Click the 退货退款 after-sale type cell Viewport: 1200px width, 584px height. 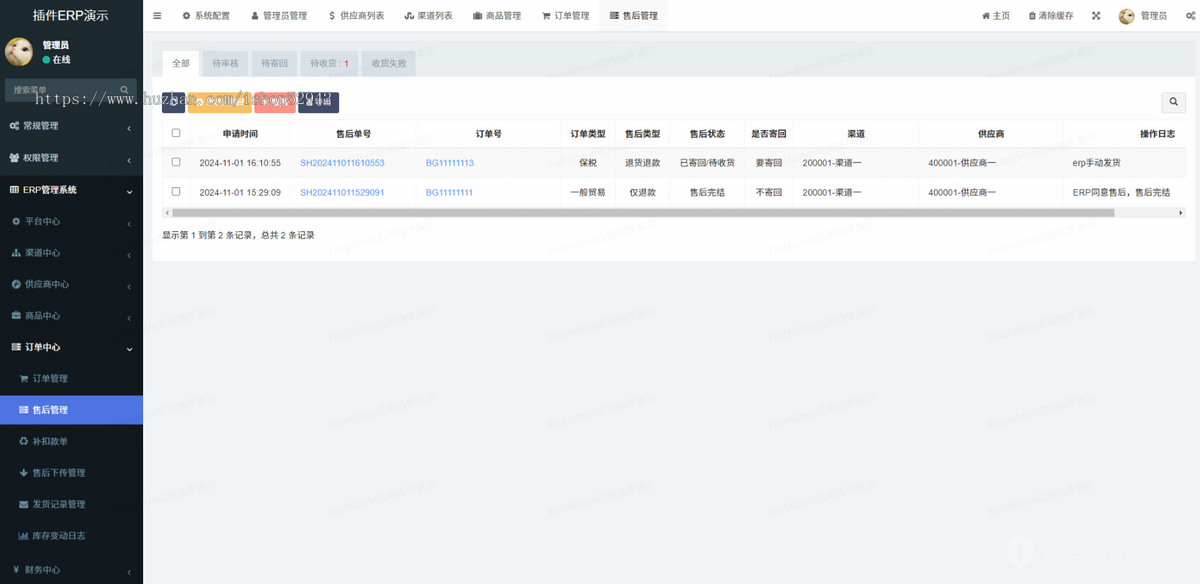coord(642,162)
